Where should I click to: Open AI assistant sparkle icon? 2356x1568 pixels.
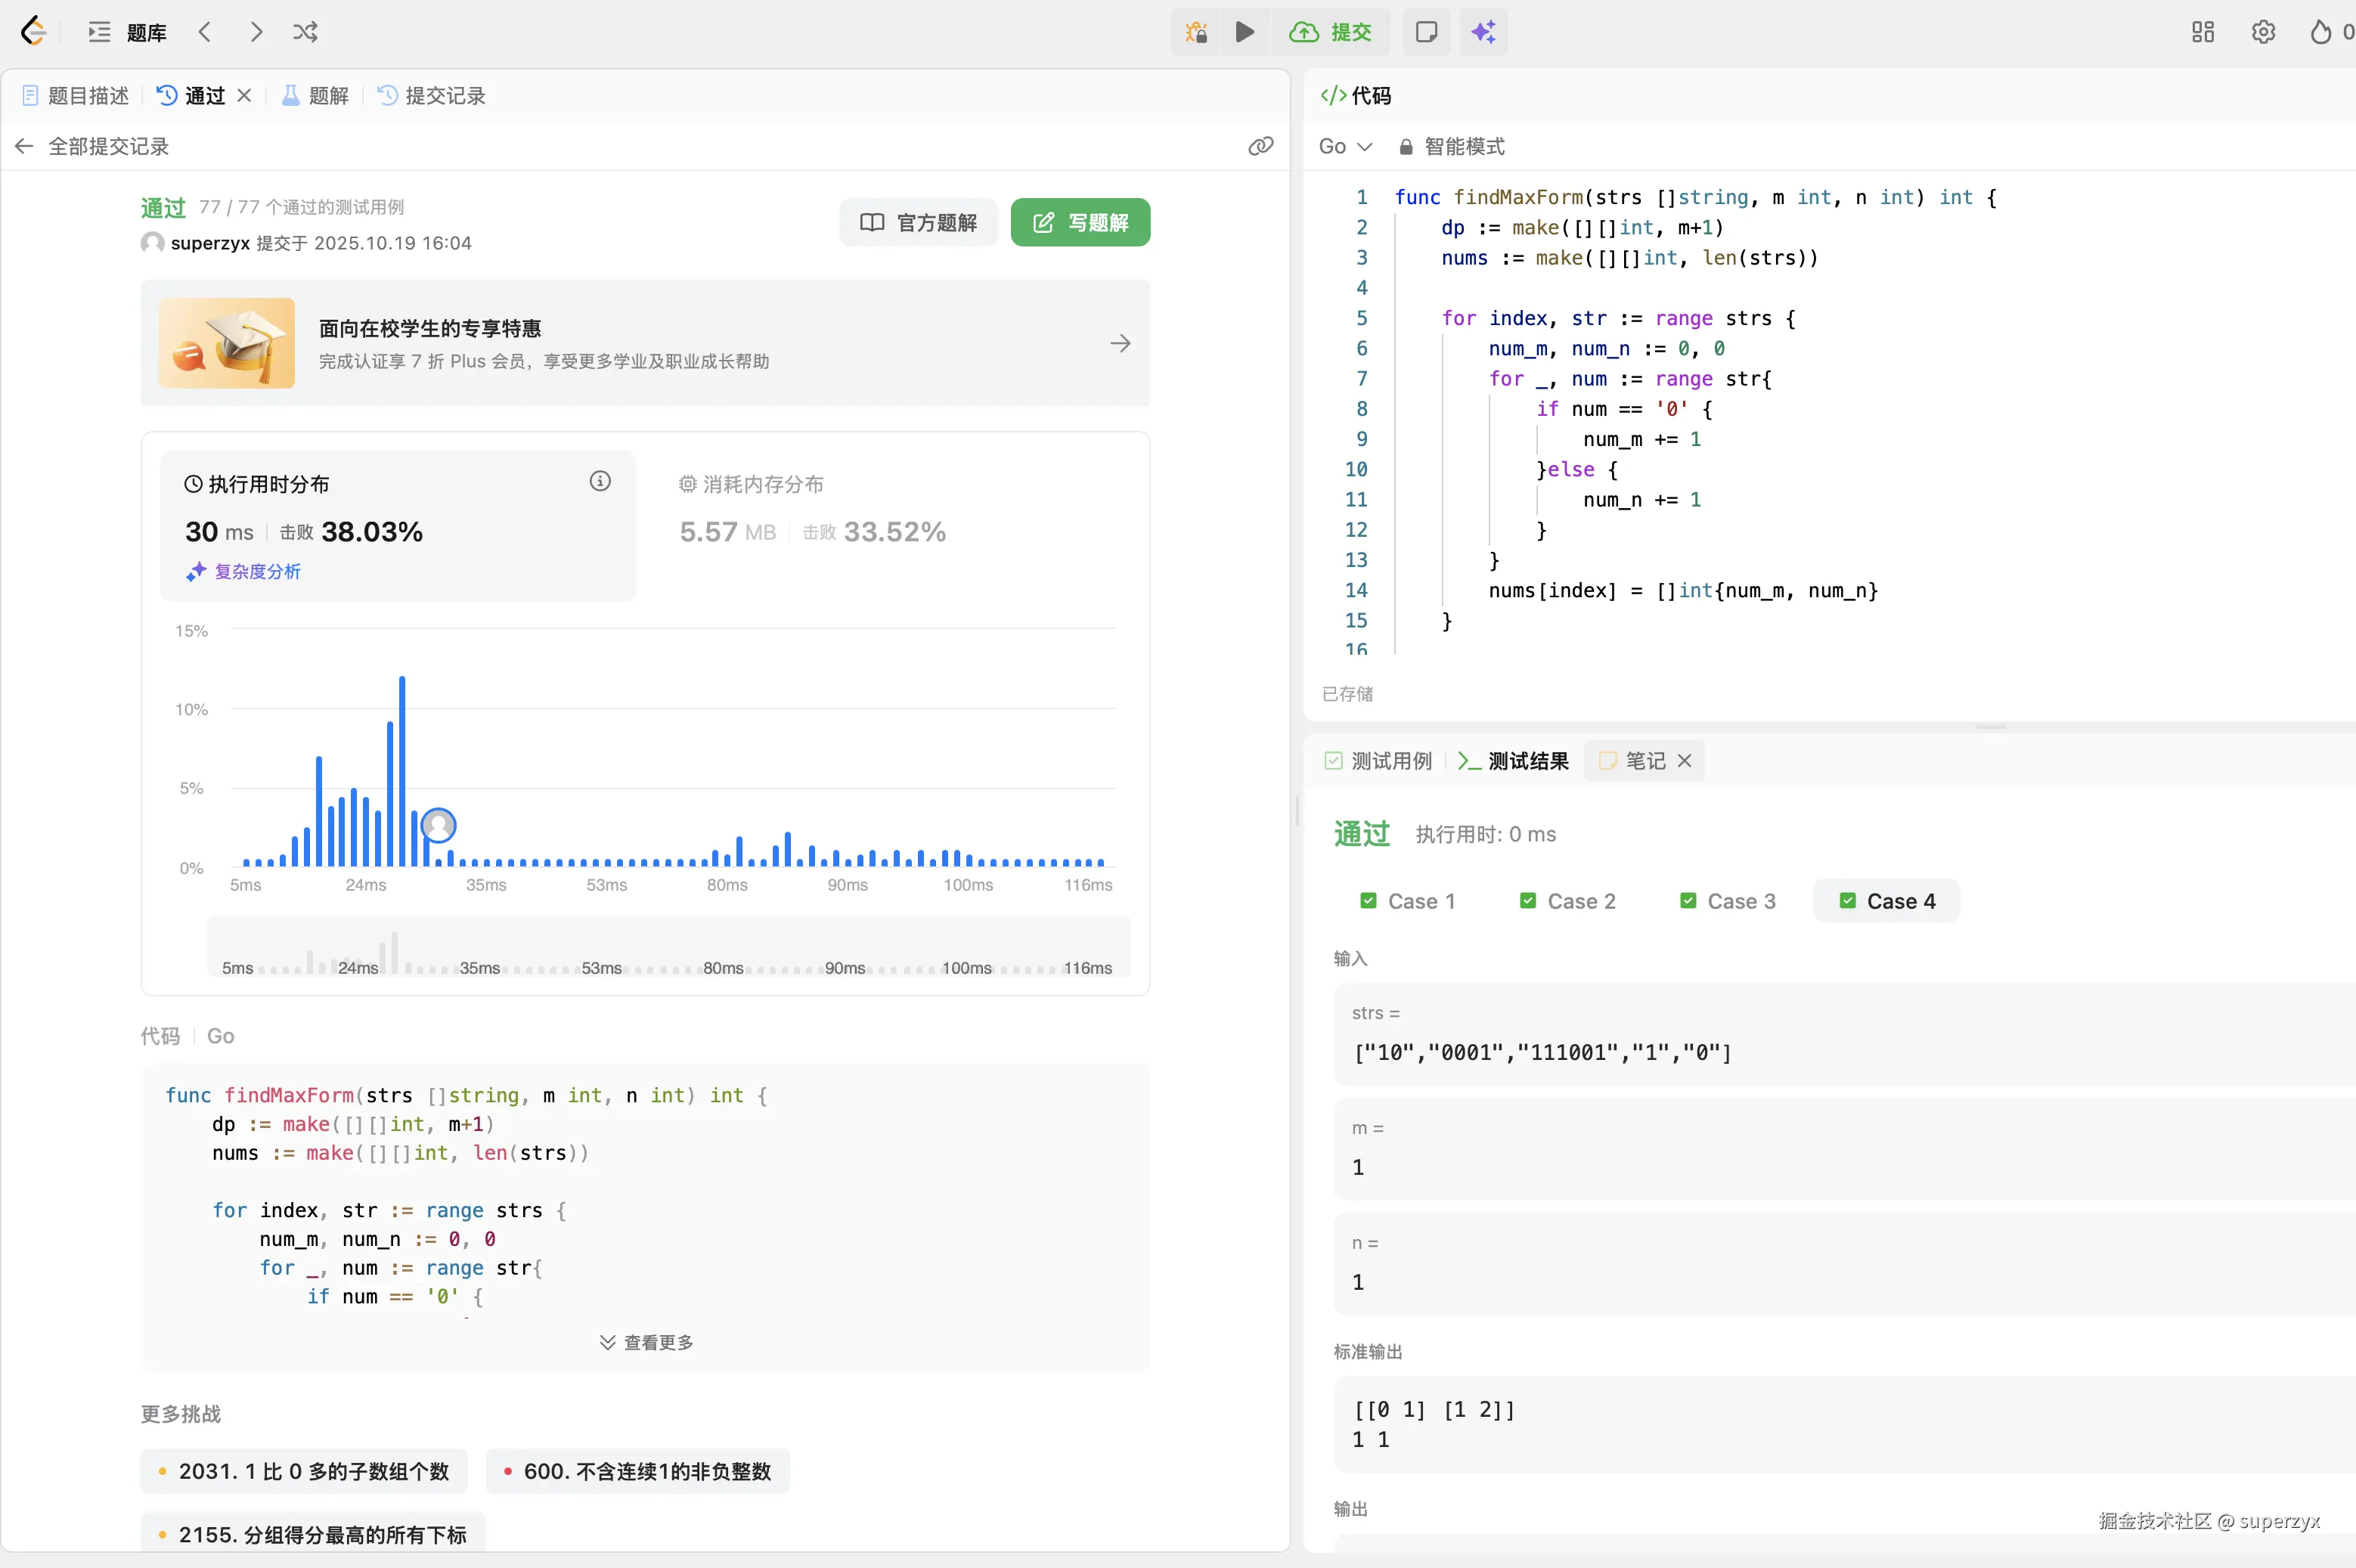(x=1484, y=32)
